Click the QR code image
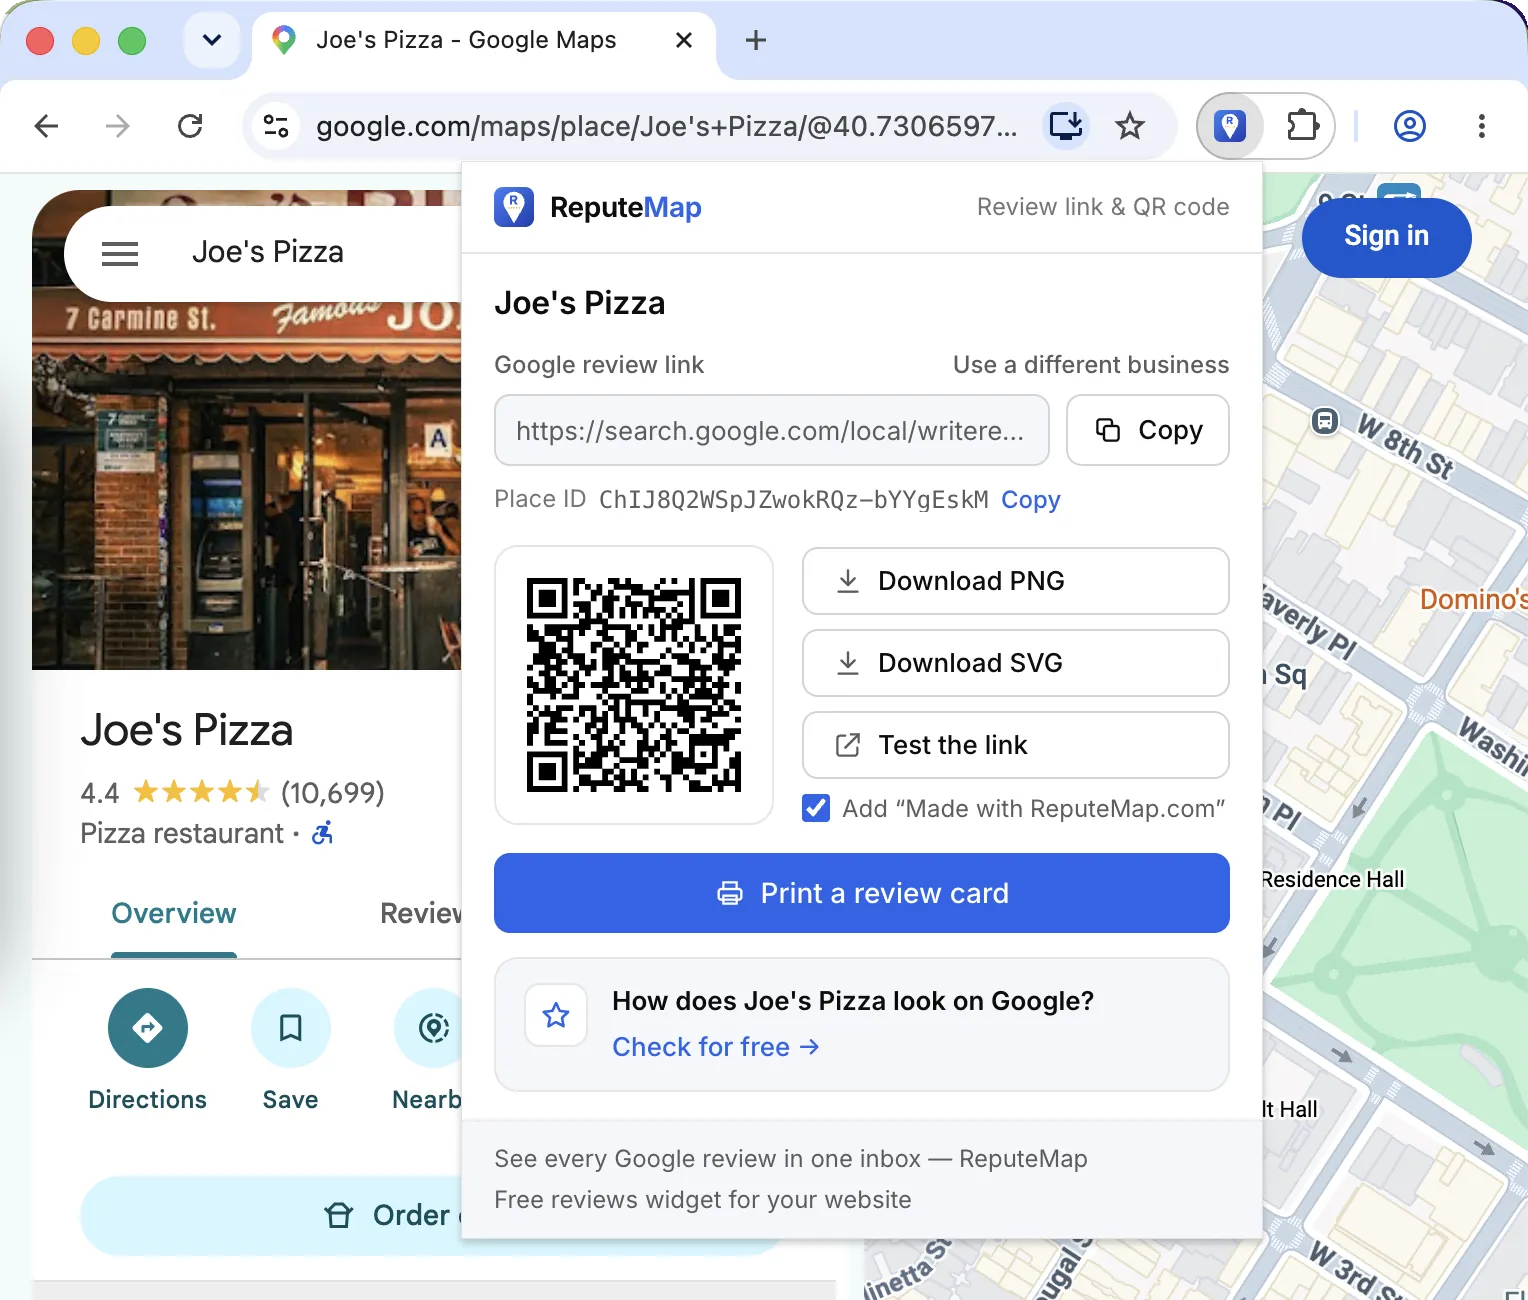 click(x=634, y=685)
